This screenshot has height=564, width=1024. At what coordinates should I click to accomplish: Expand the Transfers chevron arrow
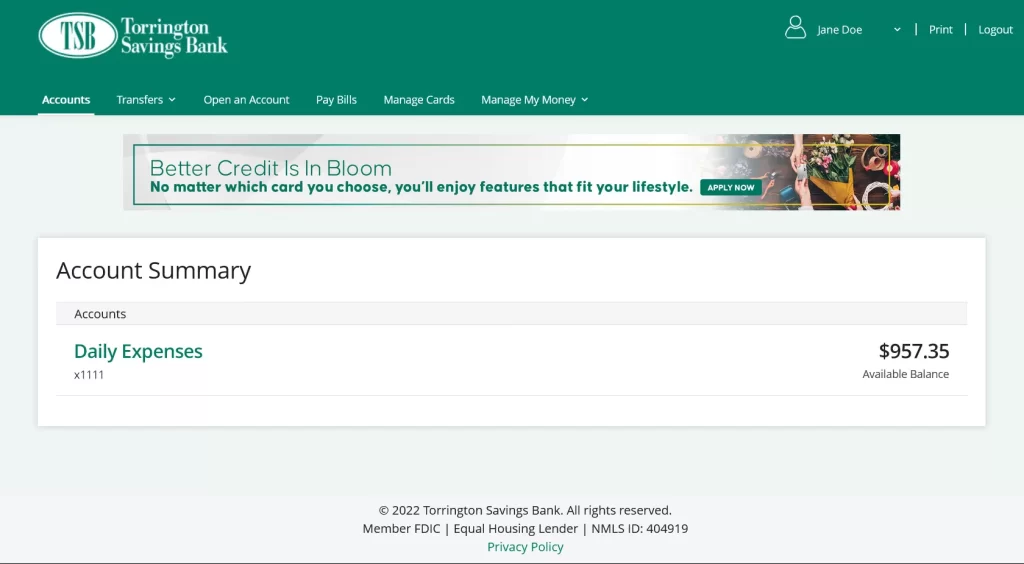click(172, 100)
